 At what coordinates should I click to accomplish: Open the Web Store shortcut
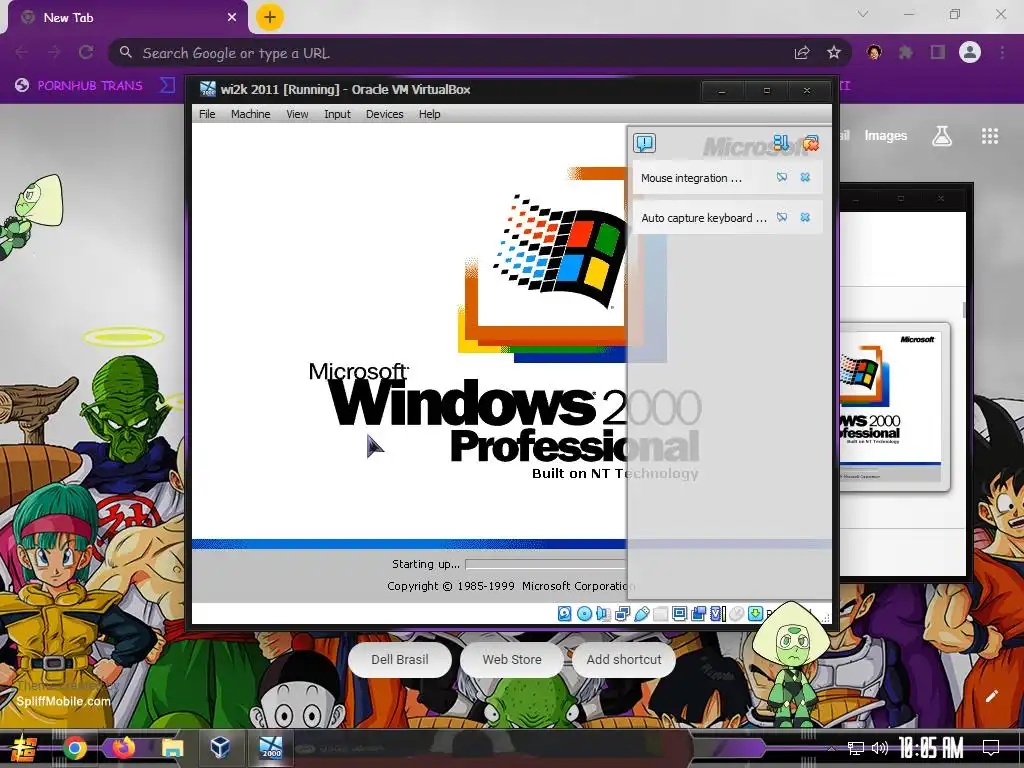(x=512, y=660)
